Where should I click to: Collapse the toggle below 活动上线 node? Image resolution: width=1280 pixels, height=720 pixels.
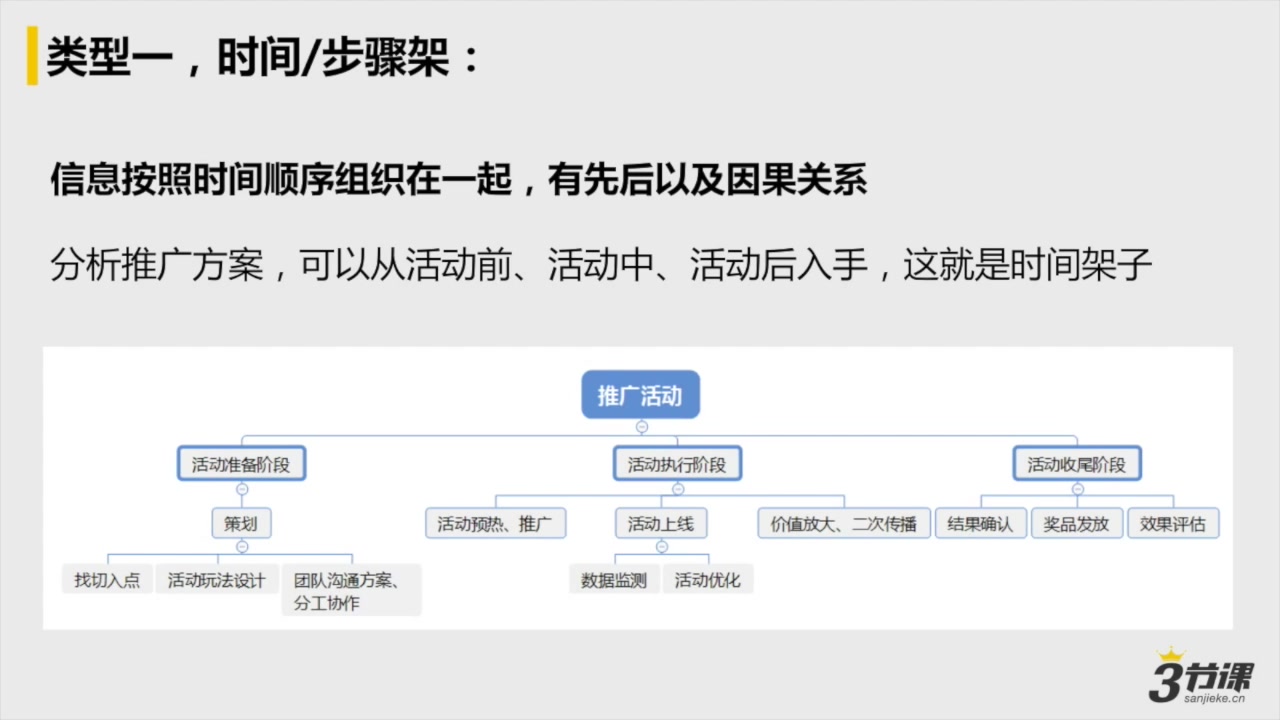point(661,546)
